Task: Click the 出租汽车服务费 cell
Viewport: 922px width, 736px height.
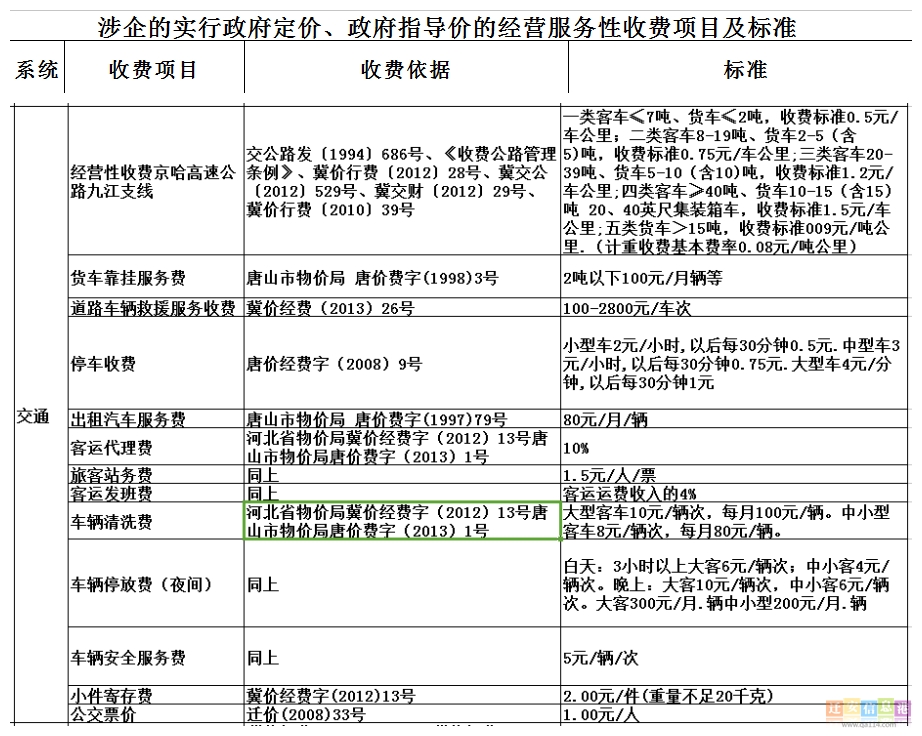Action: click(x=128, y=420)
